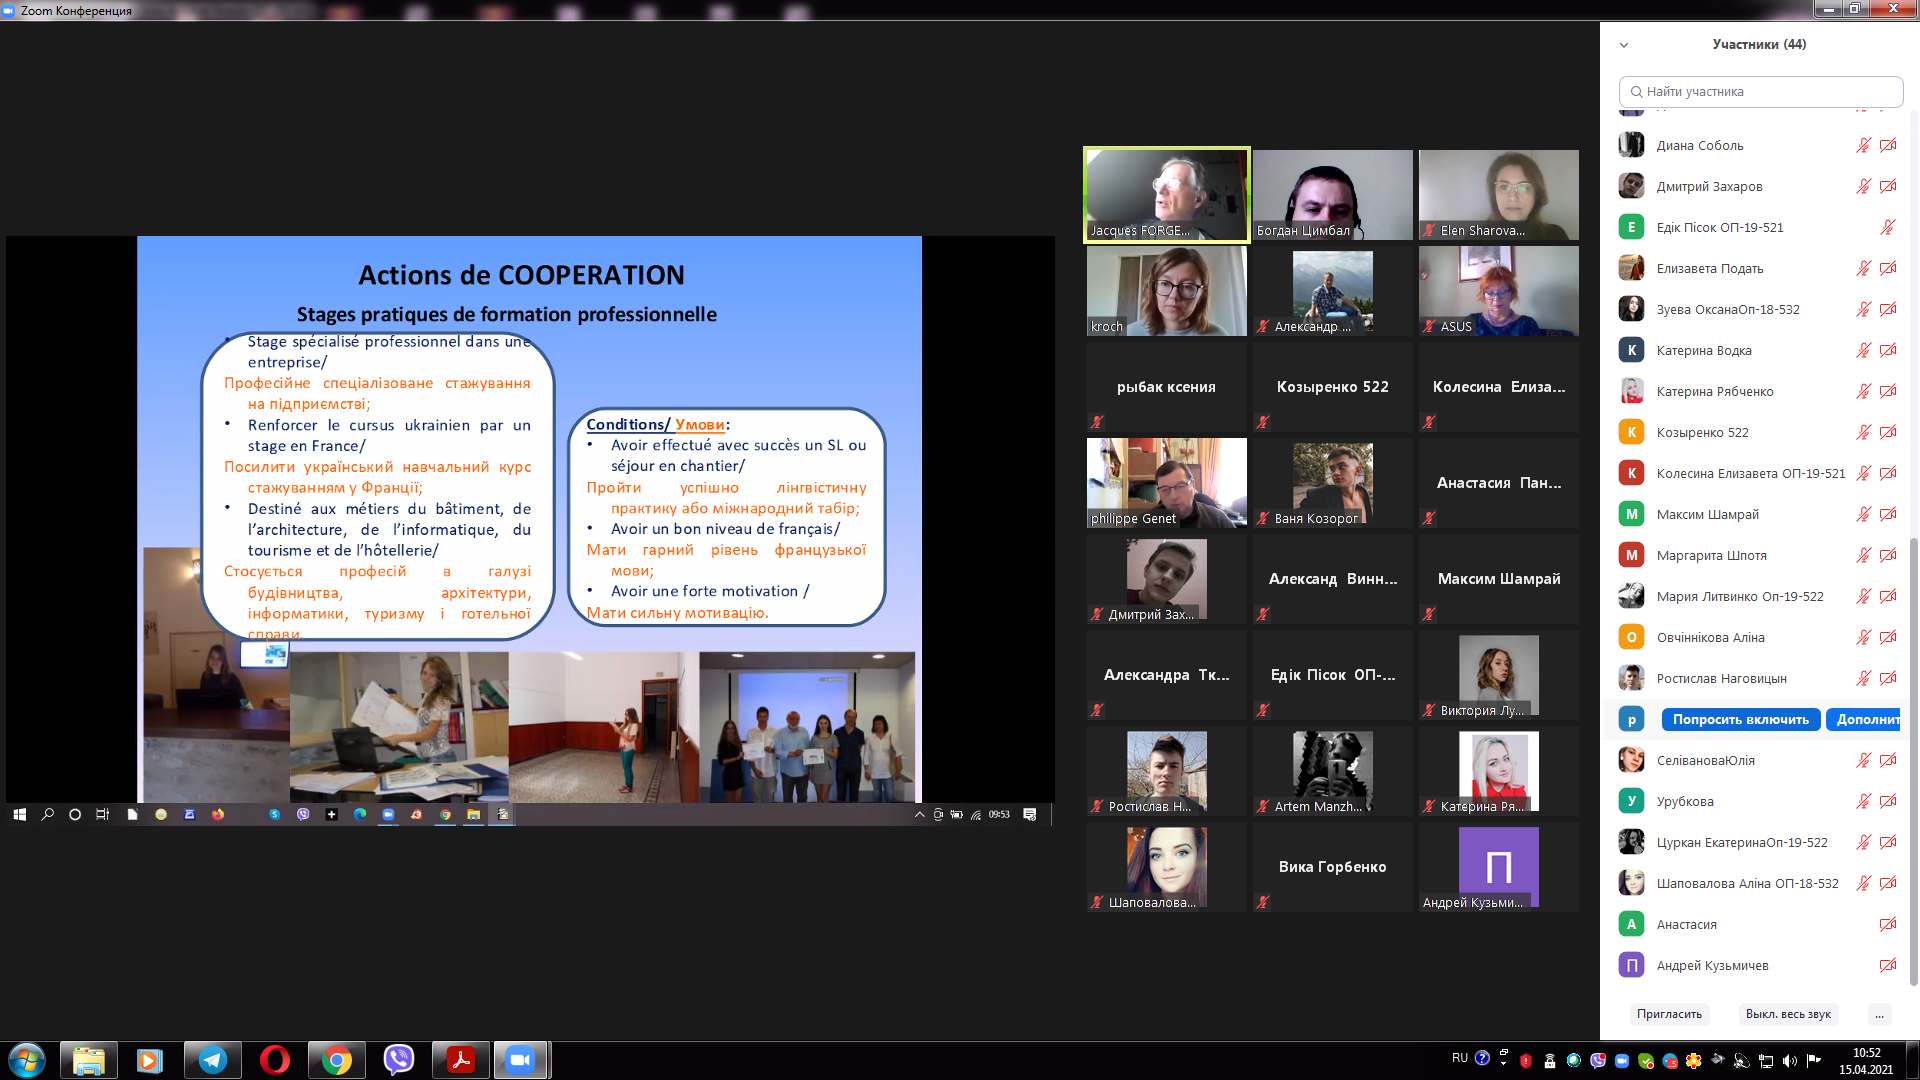Focus the Найти участника search field
This screenshot has width=1920, height=1080.
click(x=1760, y=91)
